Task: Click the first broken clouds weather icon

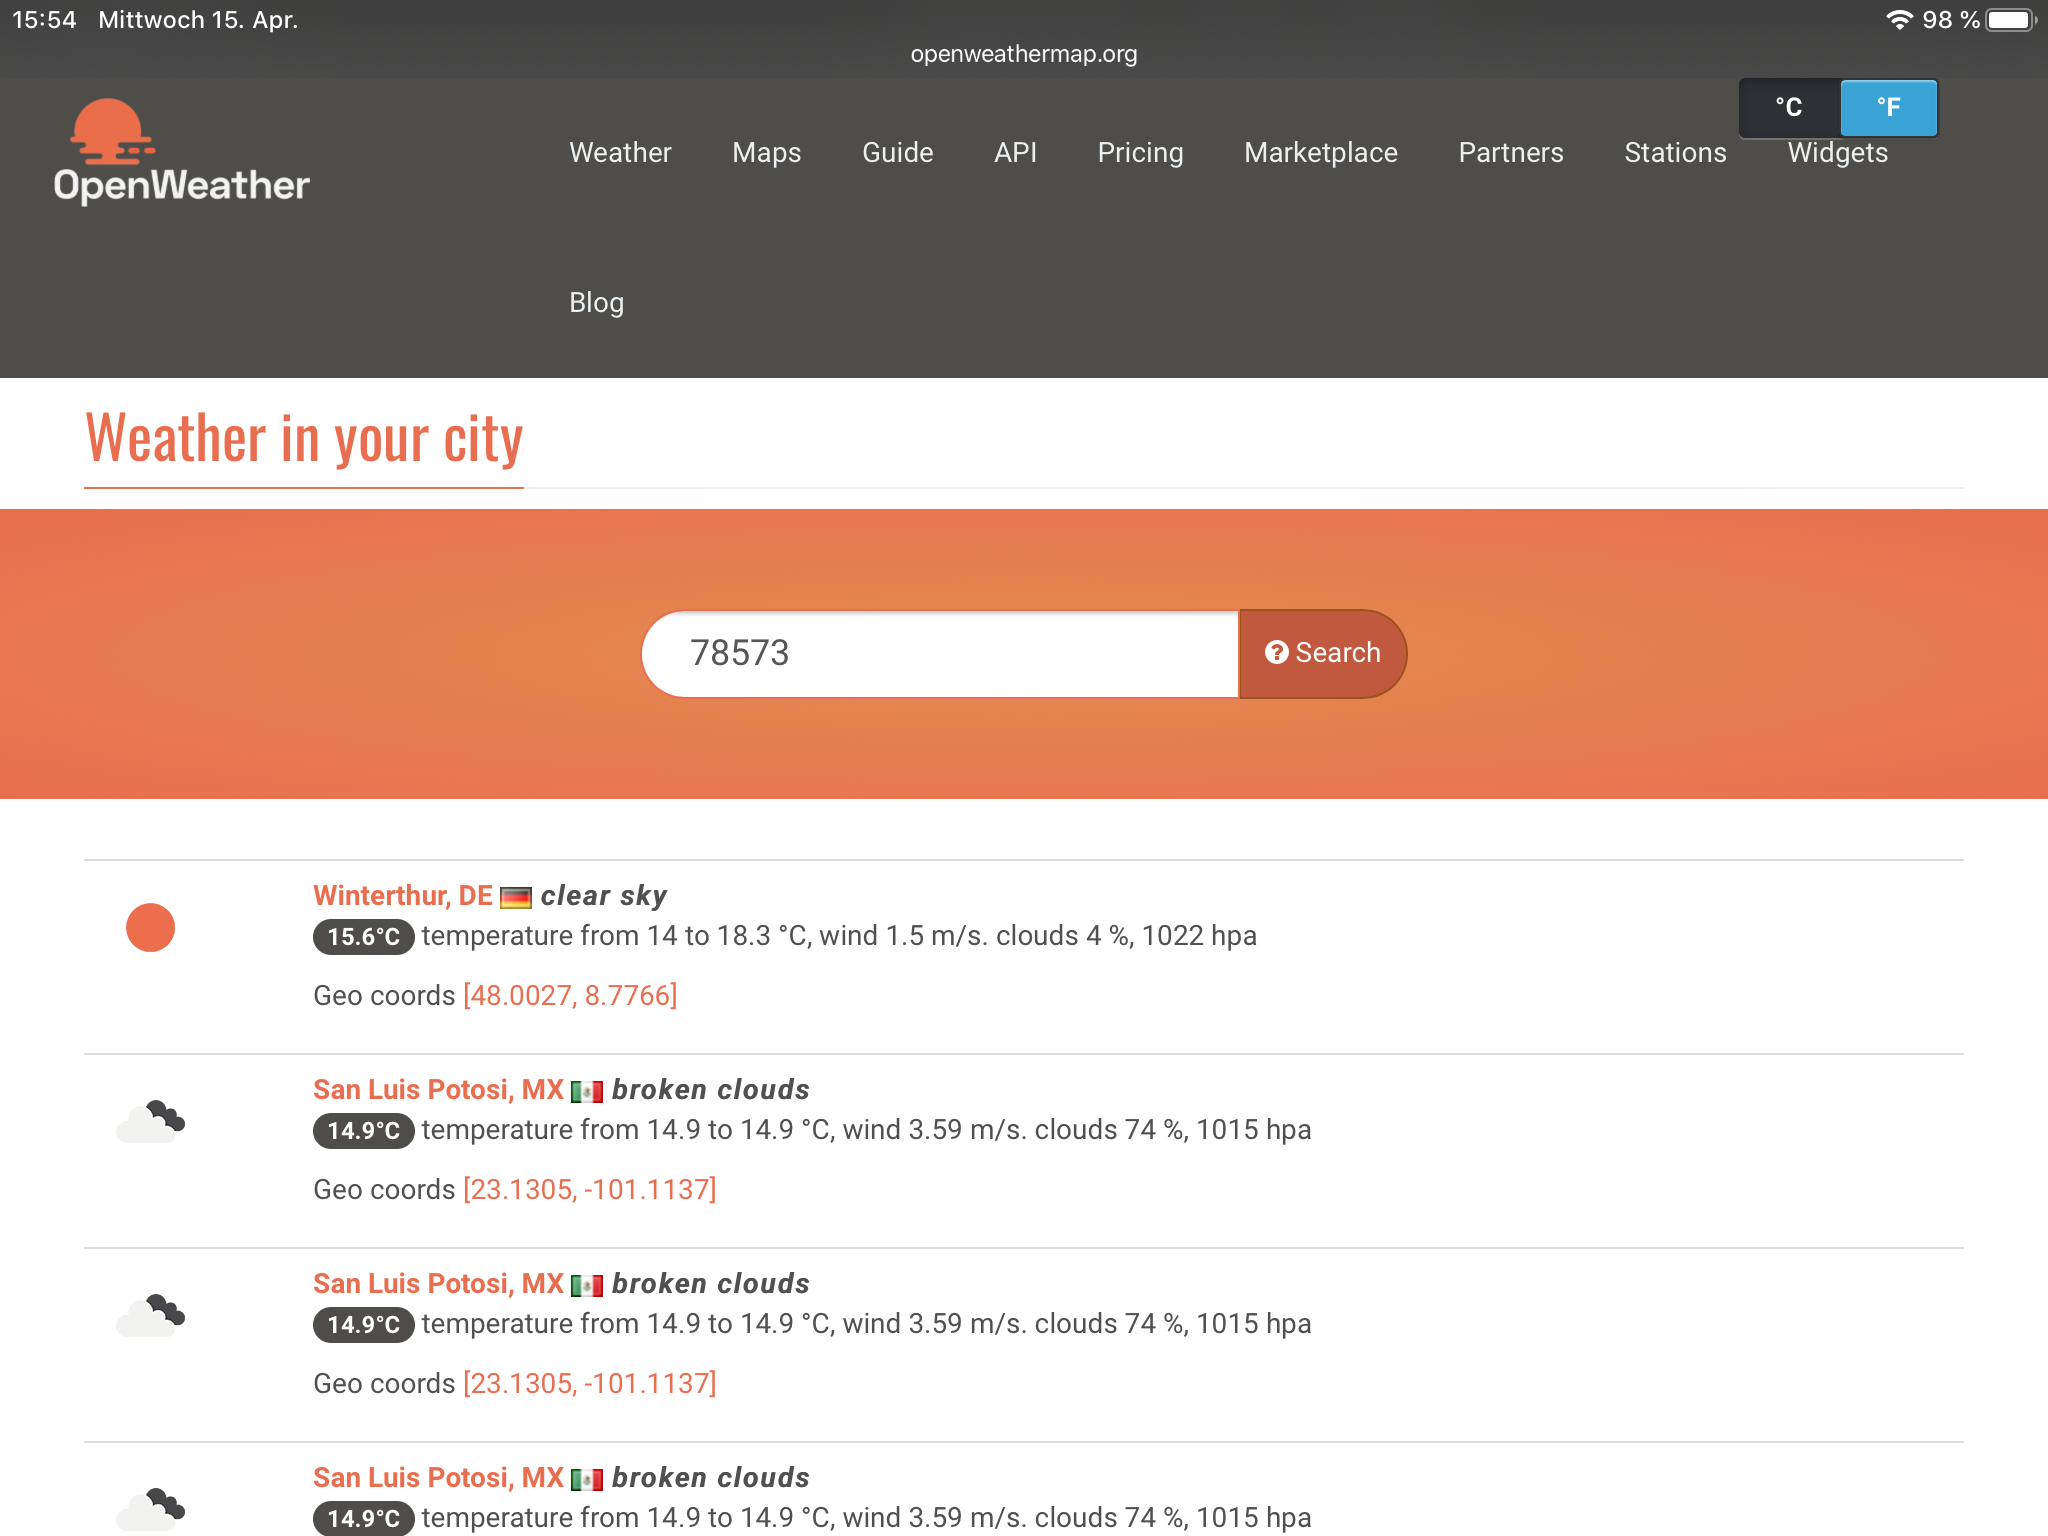Action: click(x=150, y=1122)
